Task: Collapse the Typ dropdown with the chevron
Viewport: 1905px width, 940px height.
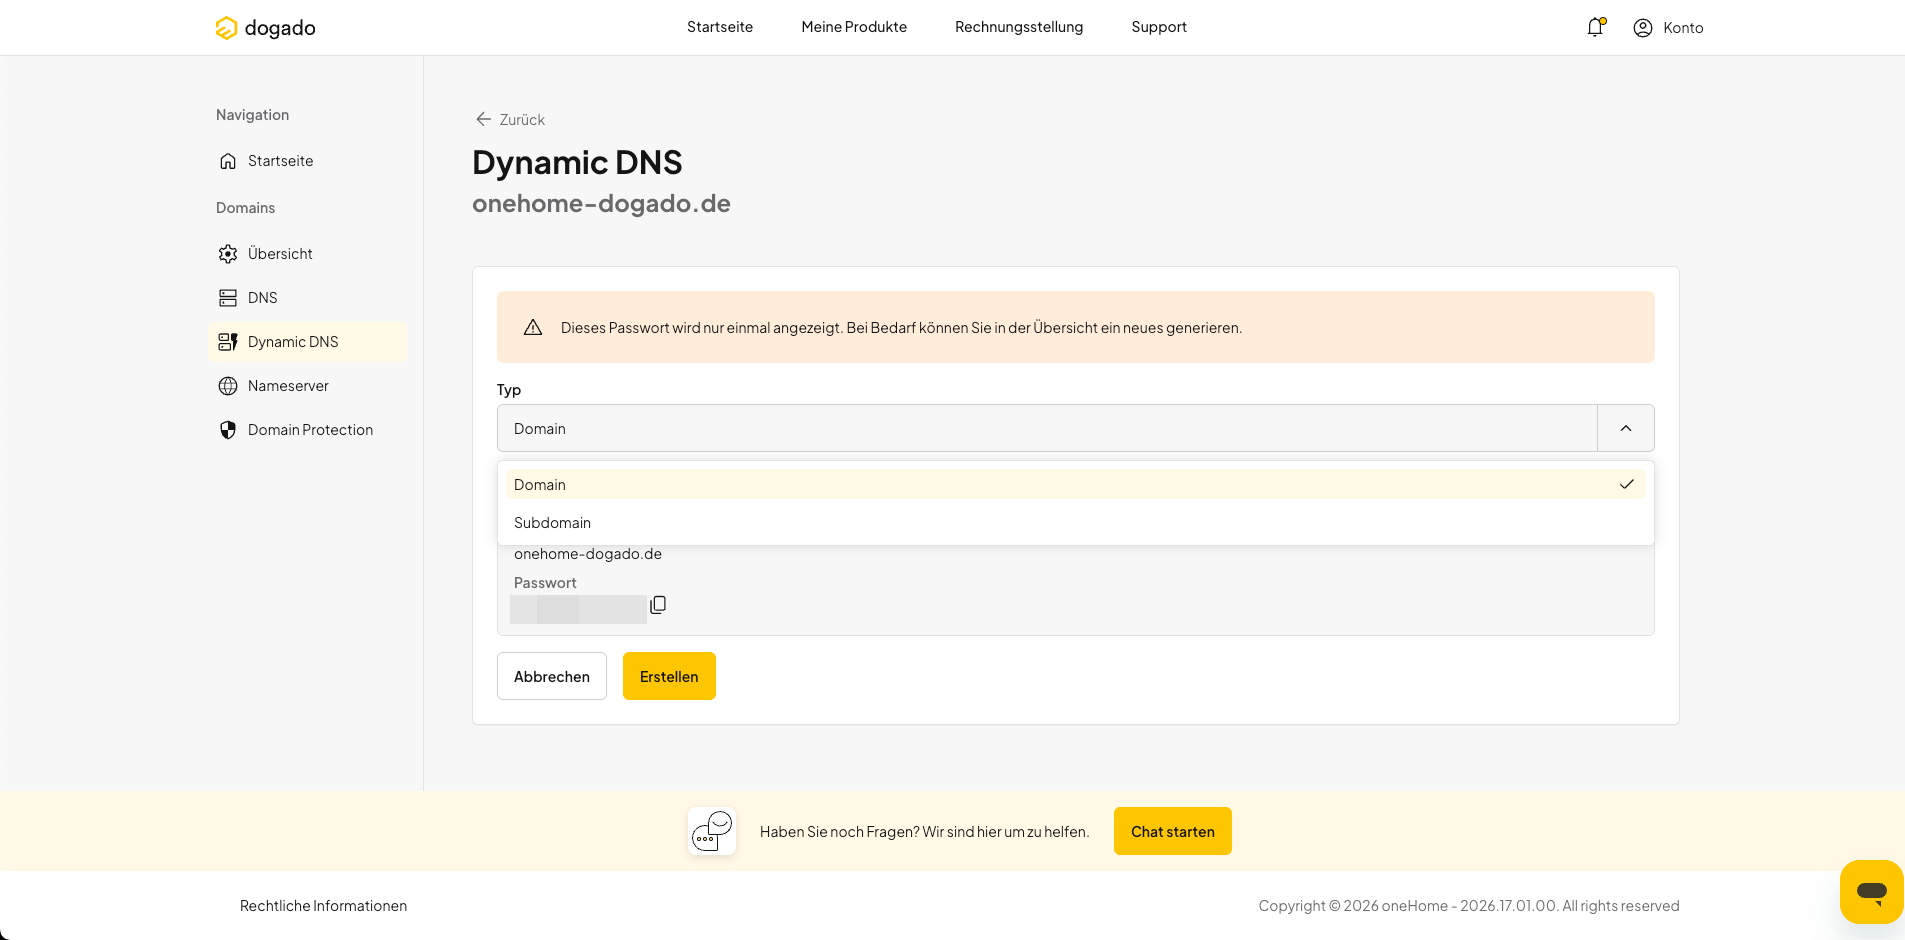Action: click(x=1626, y=428)
